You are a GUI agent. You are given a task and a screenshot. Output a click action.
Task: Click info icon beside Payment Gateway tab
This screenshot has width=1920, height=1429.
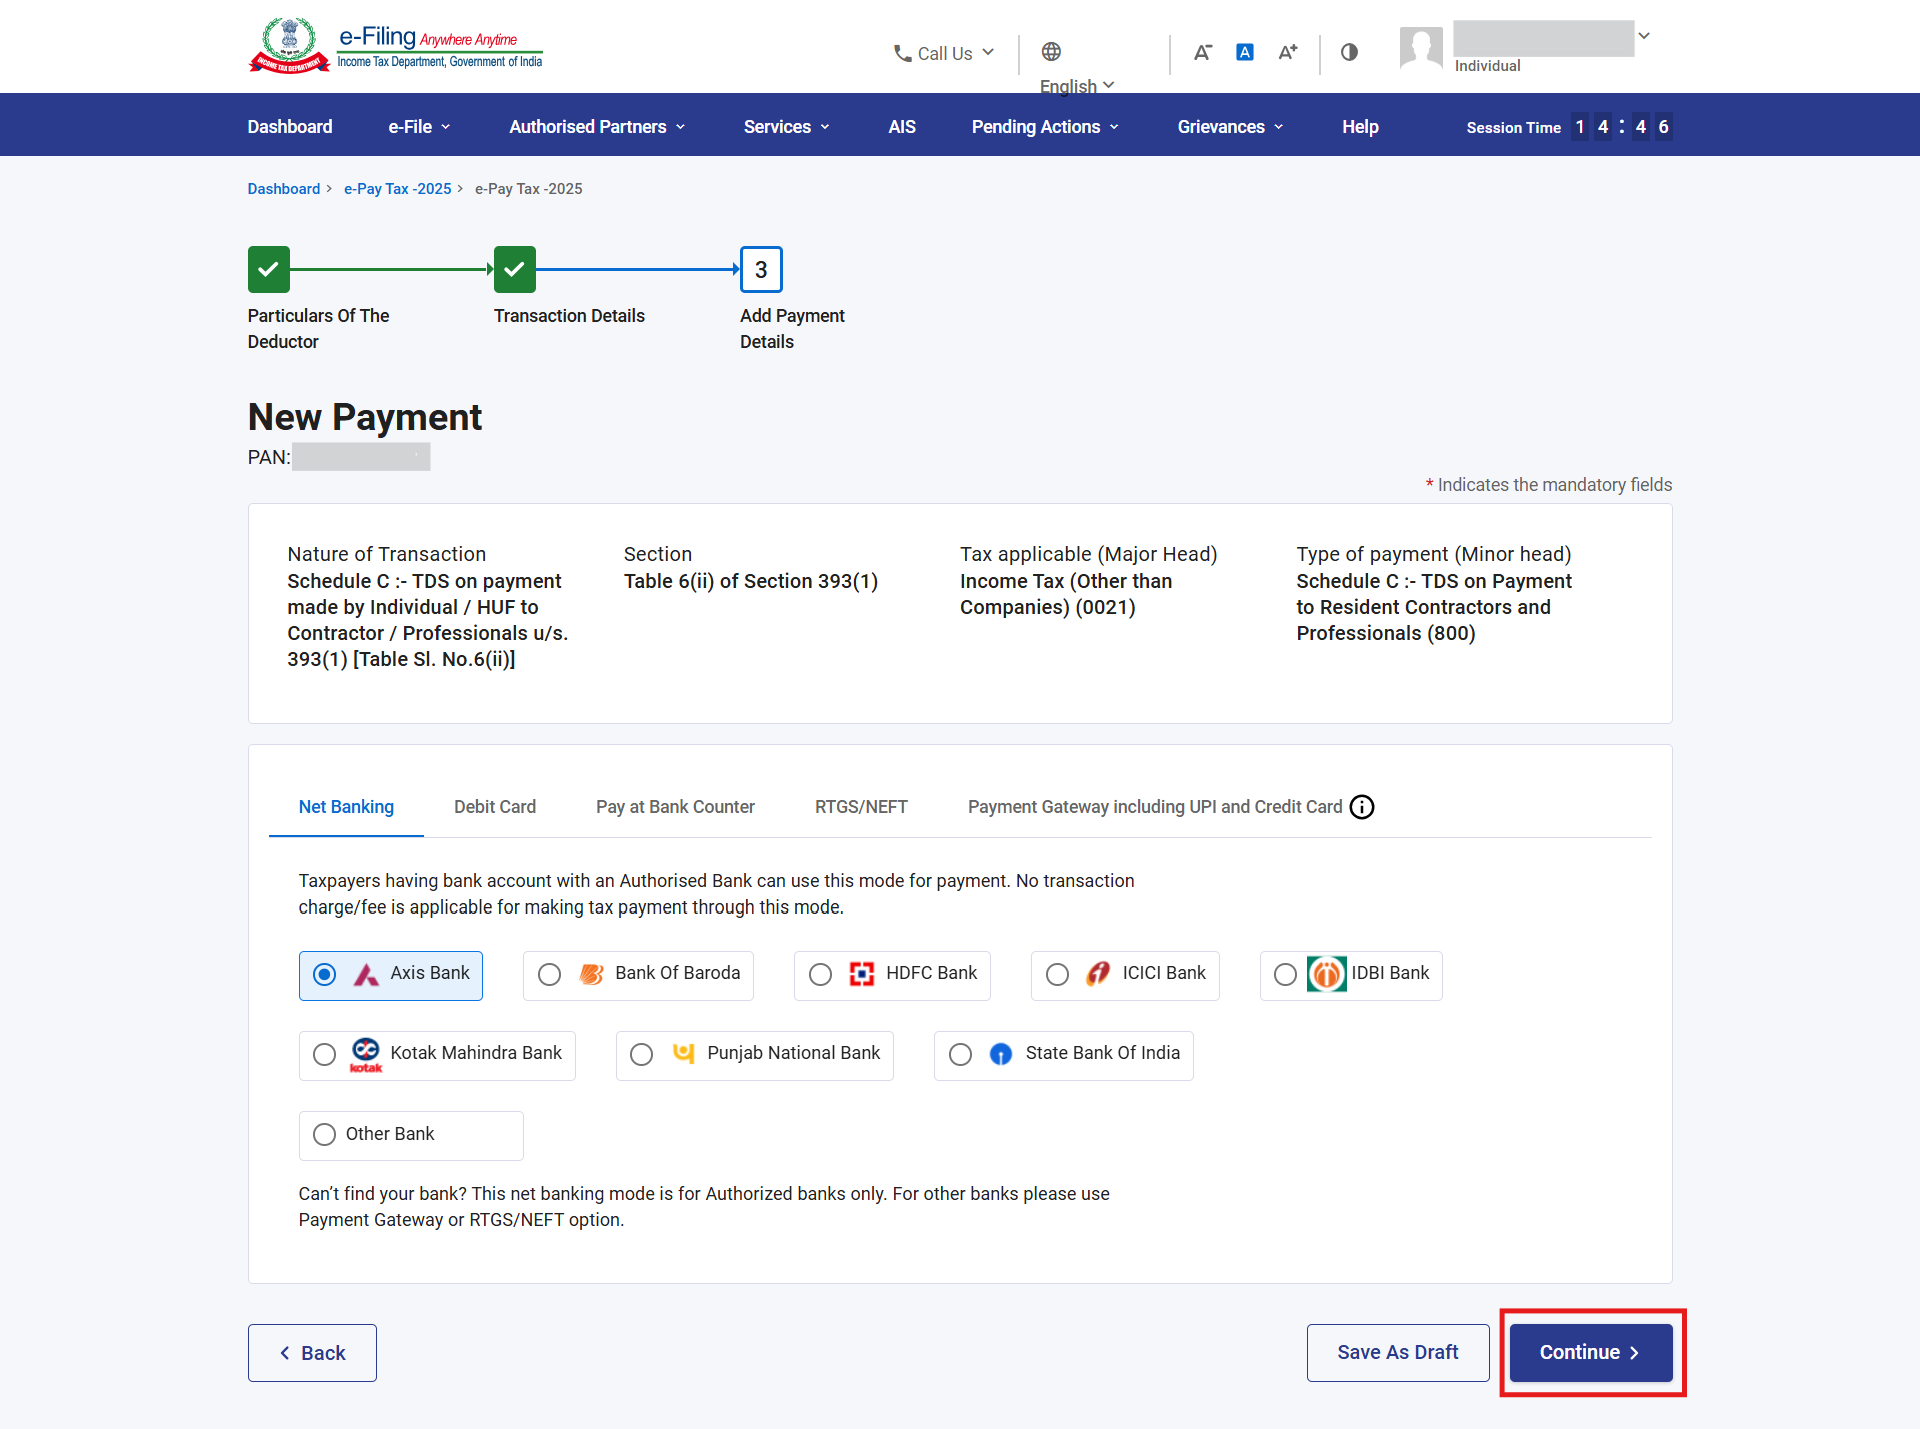click(x=1362, y=807)
